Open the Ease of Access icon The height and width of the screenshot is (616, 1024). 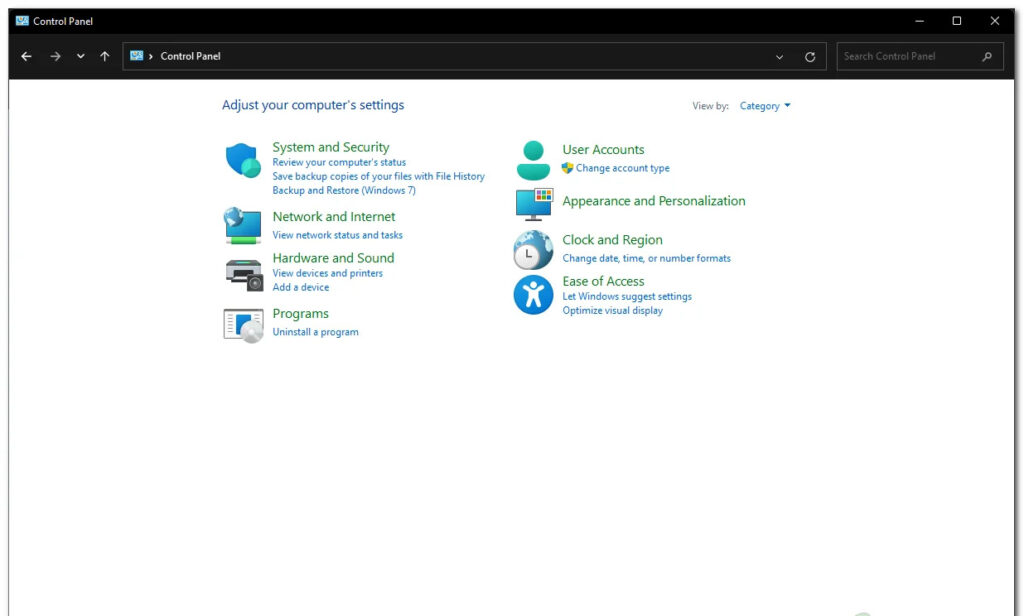coord(533,295)
